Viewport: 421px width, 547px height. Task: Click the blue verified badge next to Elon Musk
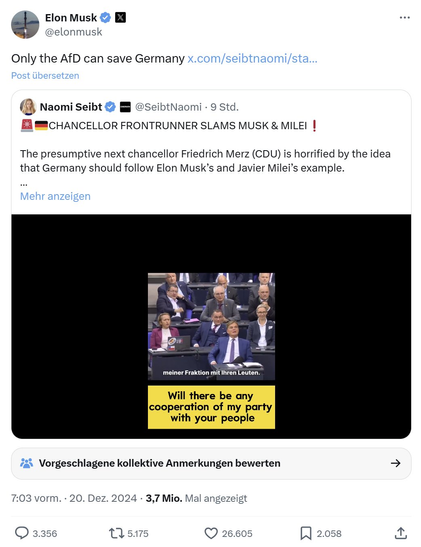[105, 17]
